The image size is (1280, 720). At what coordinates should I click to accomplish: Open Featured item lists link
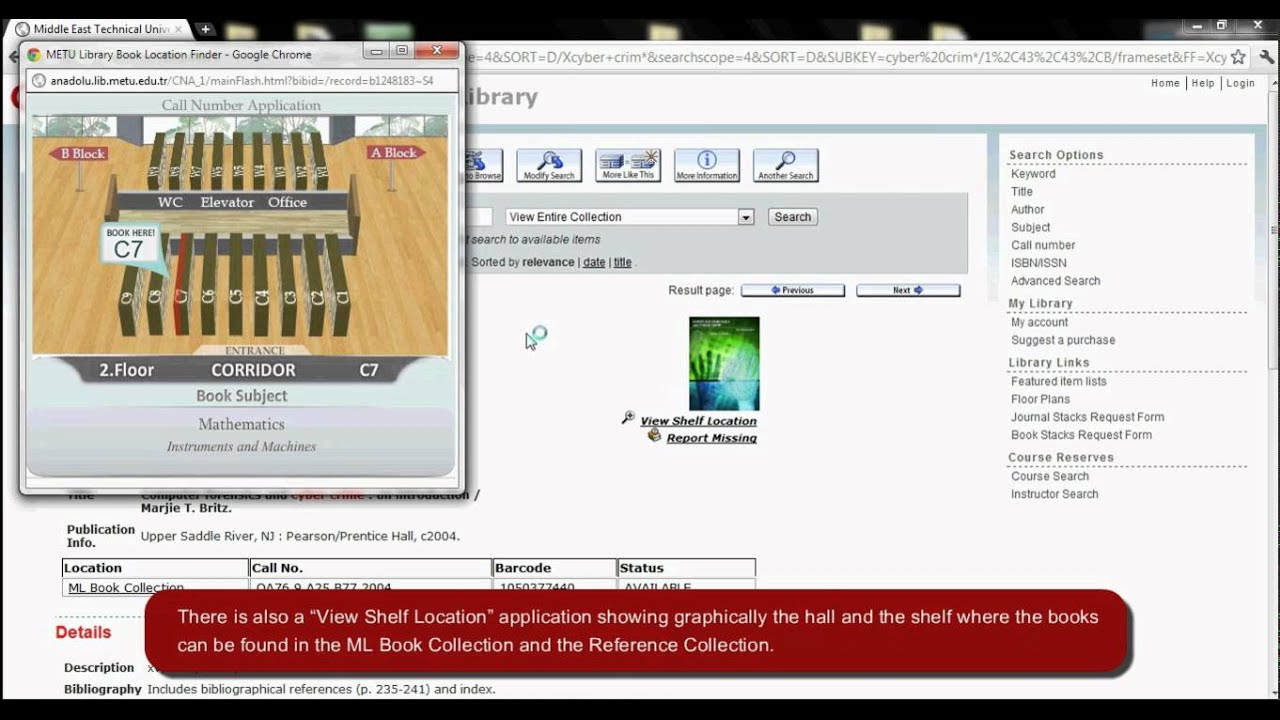pyautogui.click(x=1058, y=381)
